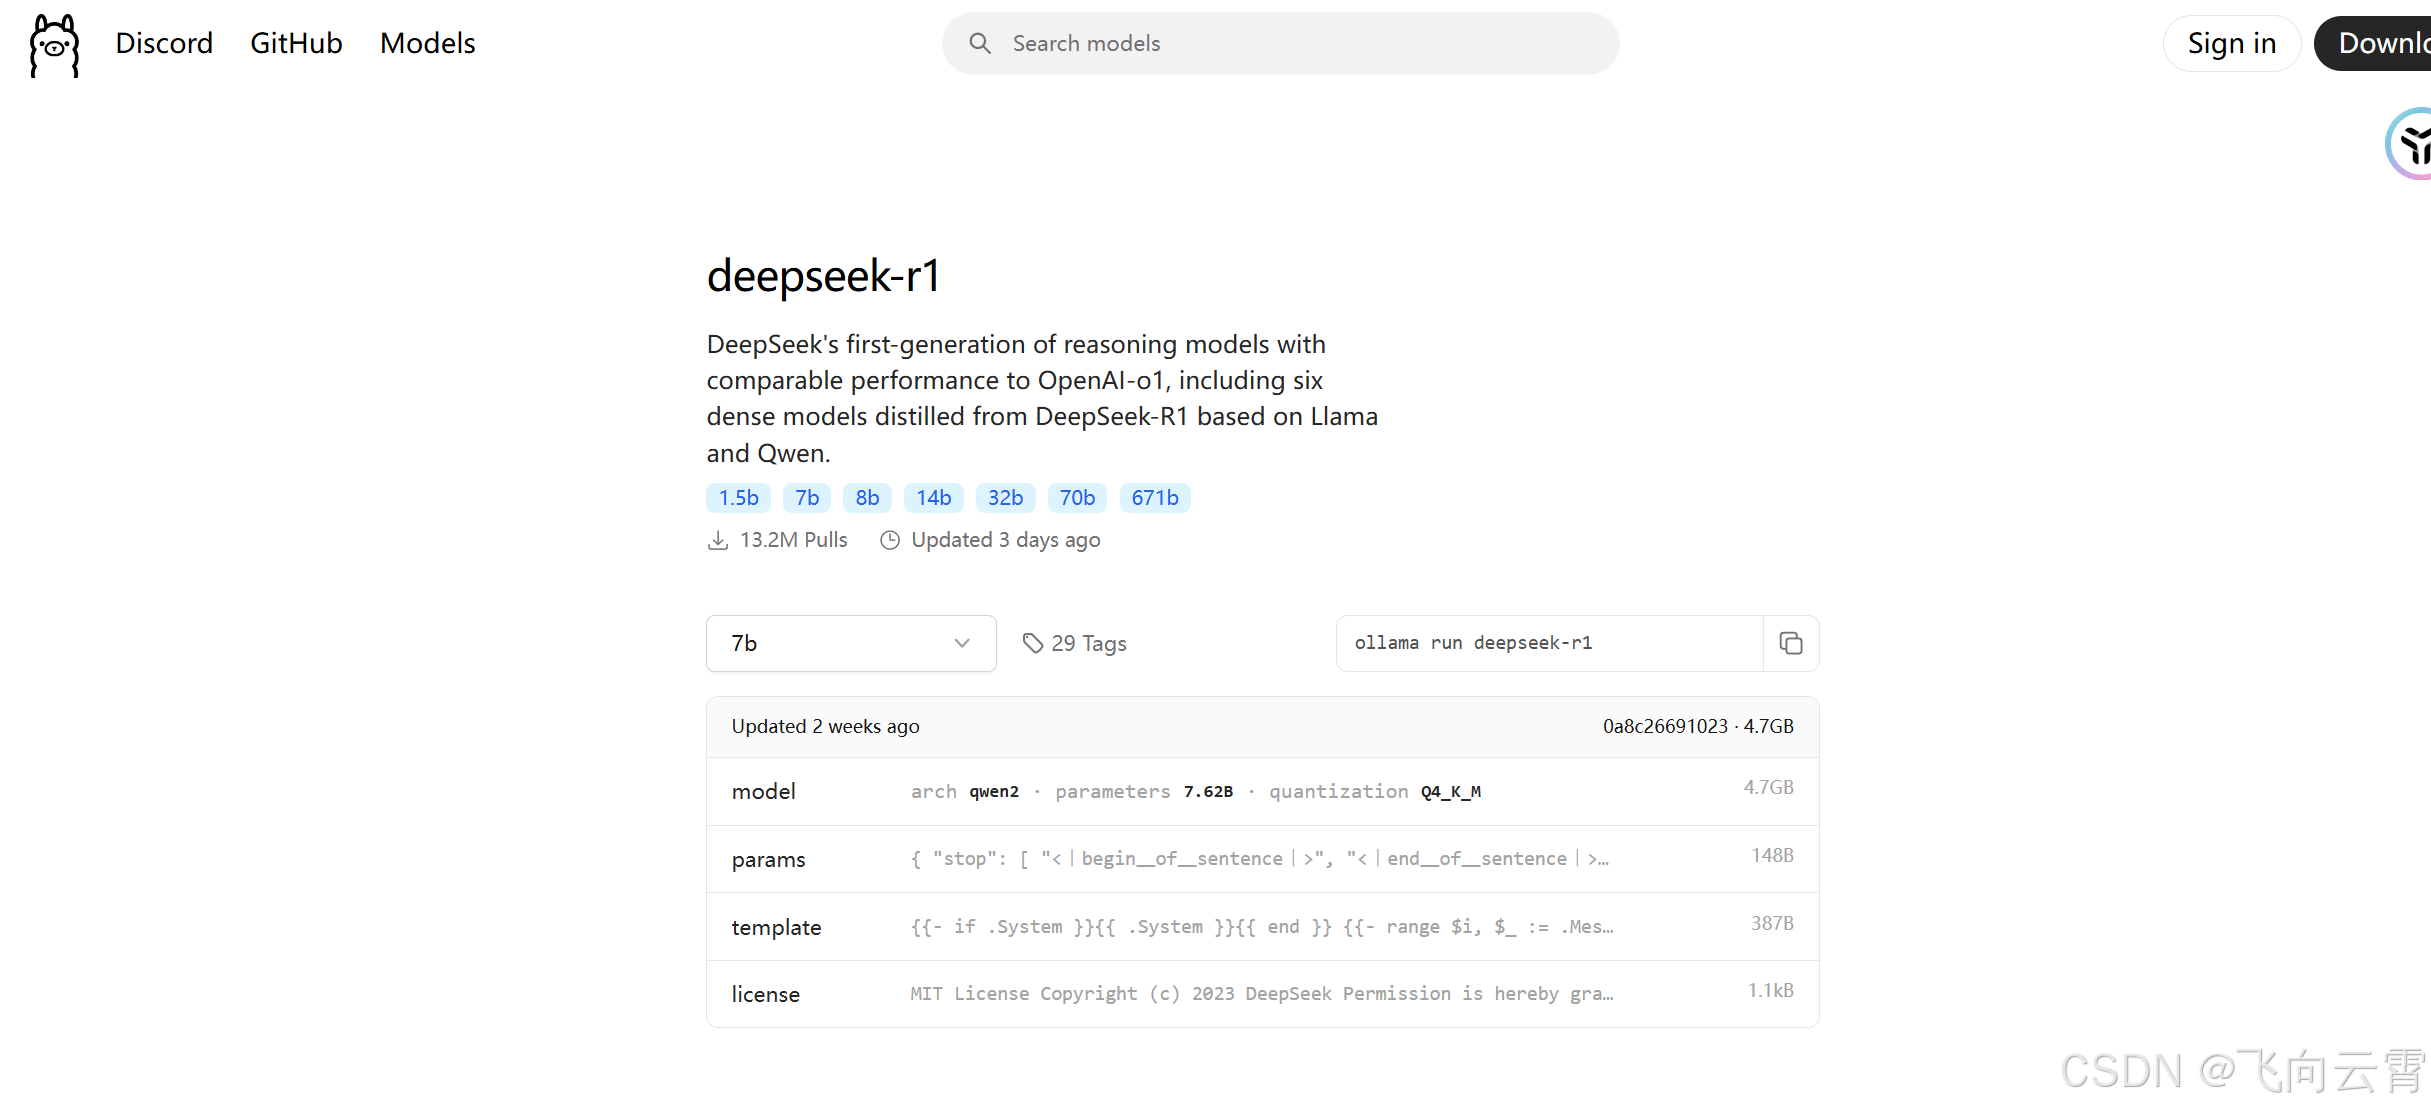Open the license file row

(x=1262, y=994)
